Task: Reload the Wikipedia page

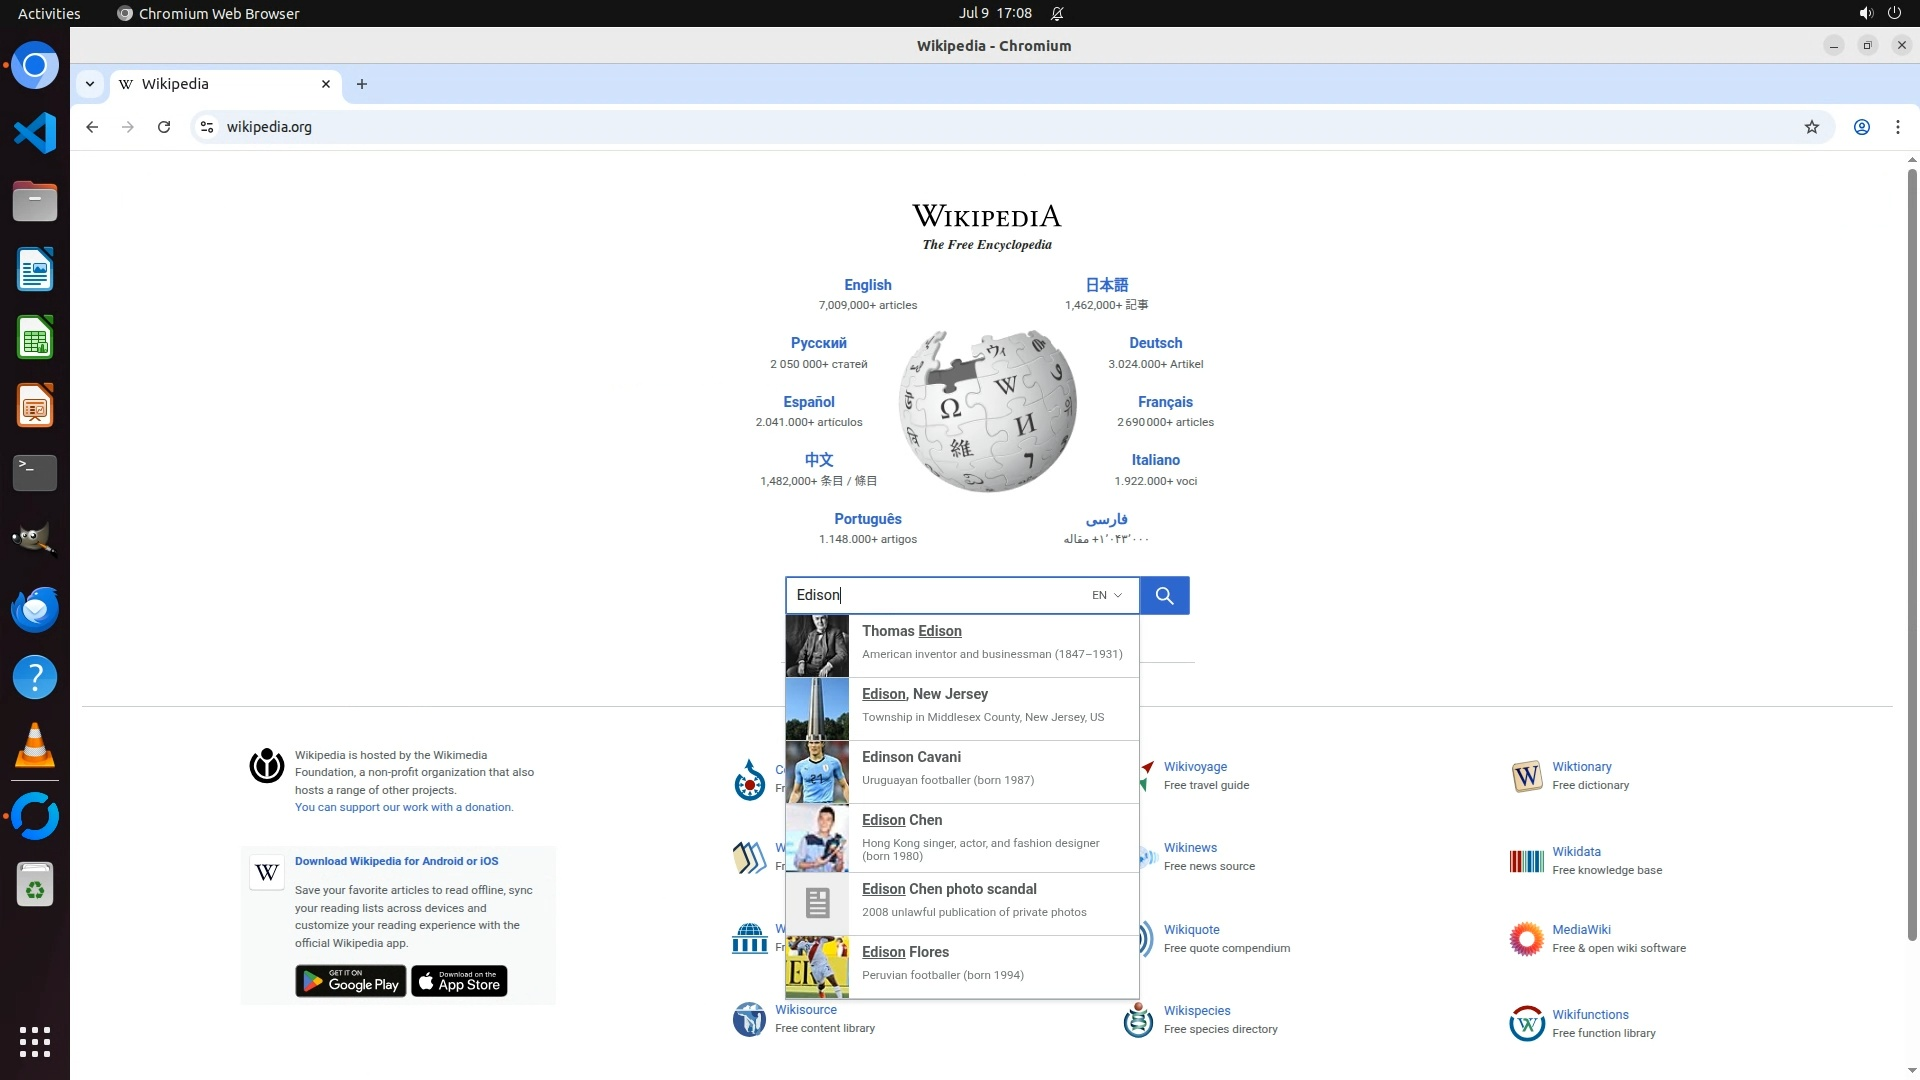Action: pyautogui.click(x=164, y=127)
